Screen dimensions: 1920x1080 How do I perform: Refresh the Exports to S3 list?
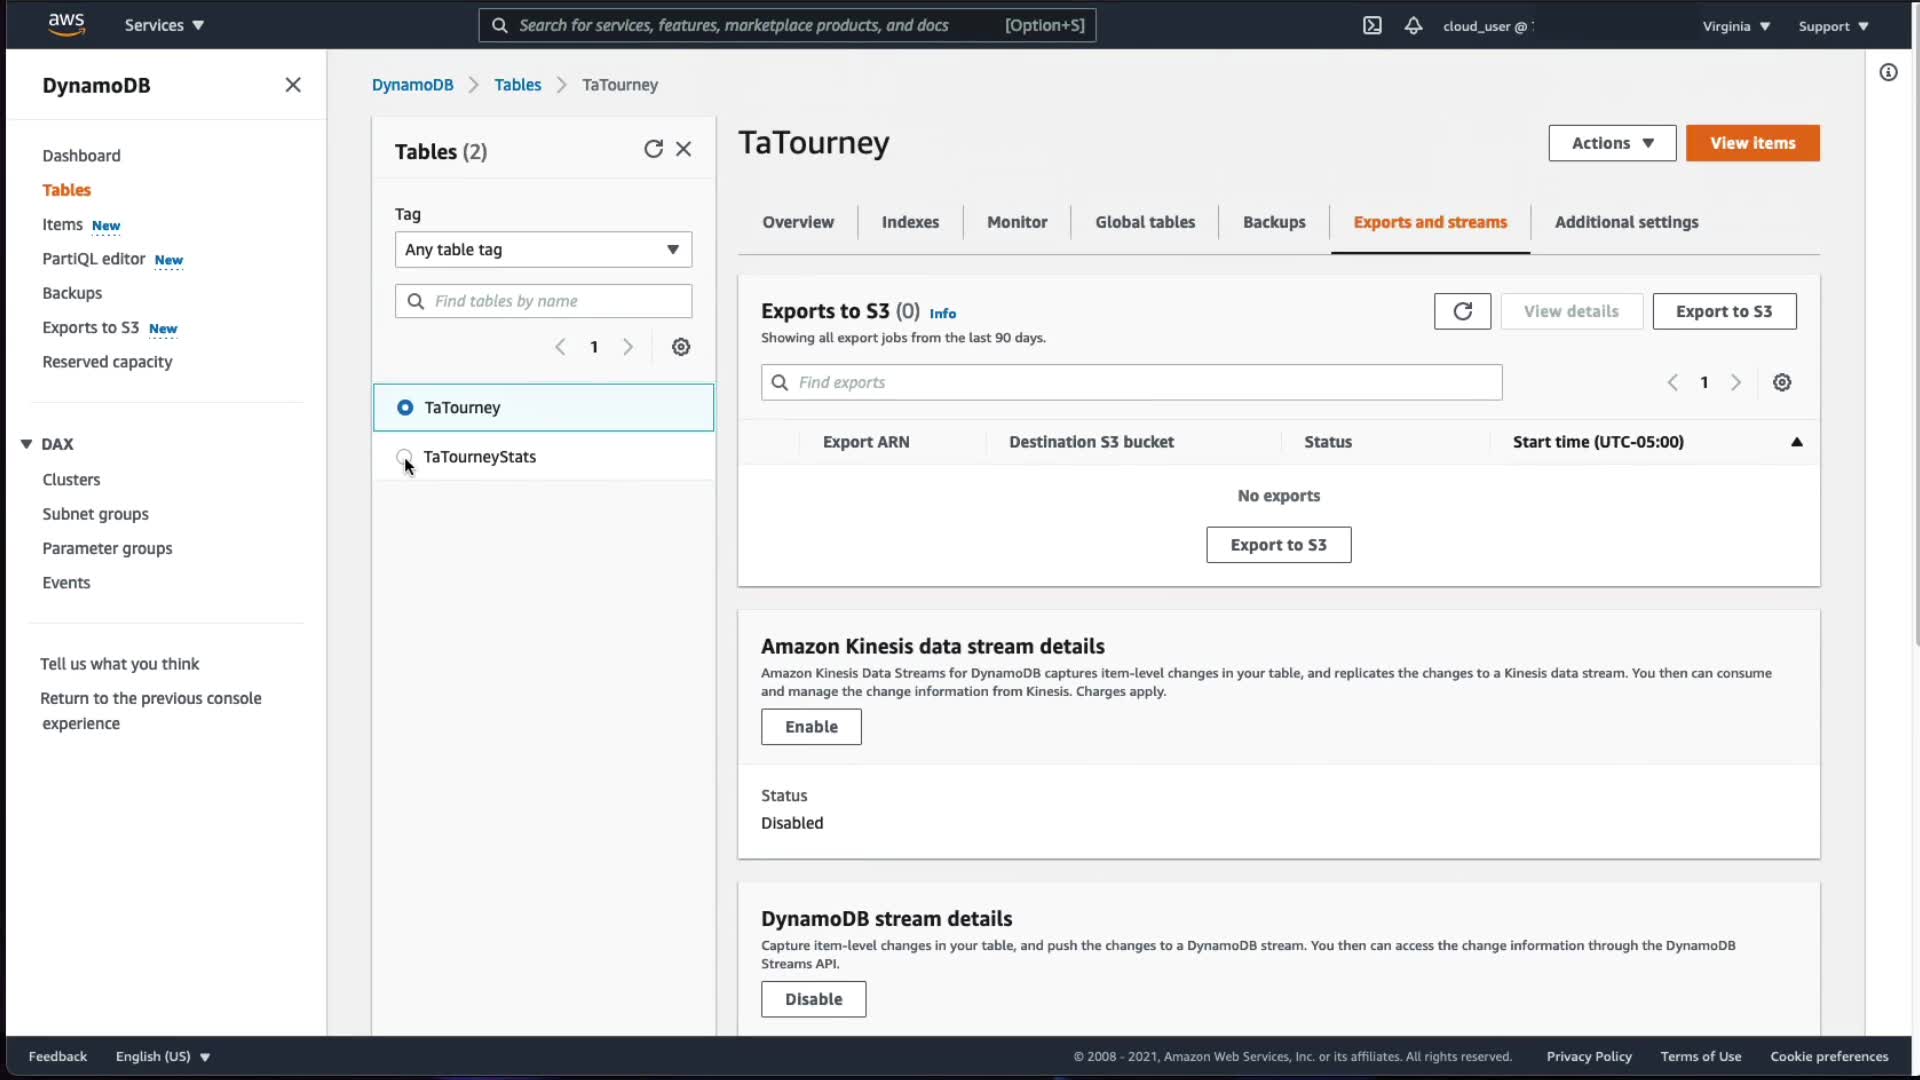[1462, 311]
